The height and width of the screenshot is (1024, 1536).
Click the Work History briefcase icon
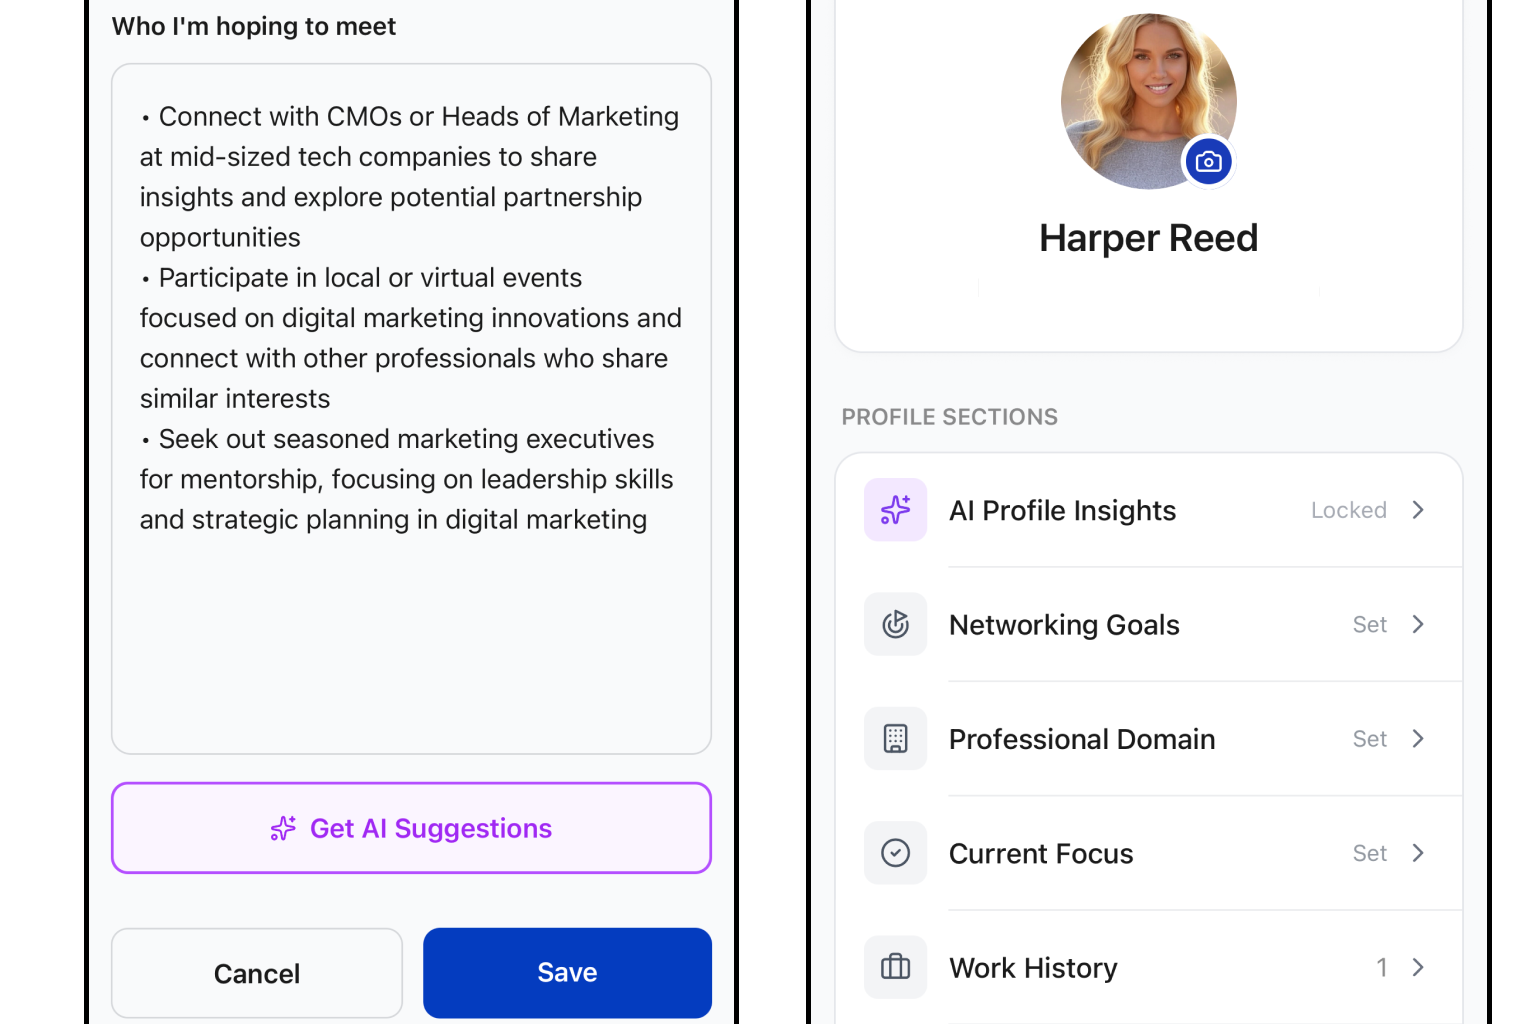tap(895, 967)
